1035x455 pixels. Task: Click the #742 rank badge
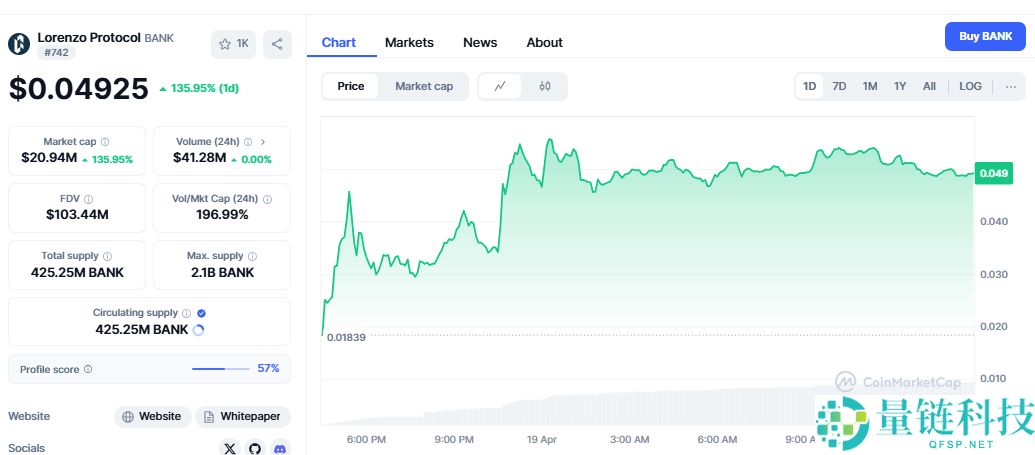[x=56, y=52]
